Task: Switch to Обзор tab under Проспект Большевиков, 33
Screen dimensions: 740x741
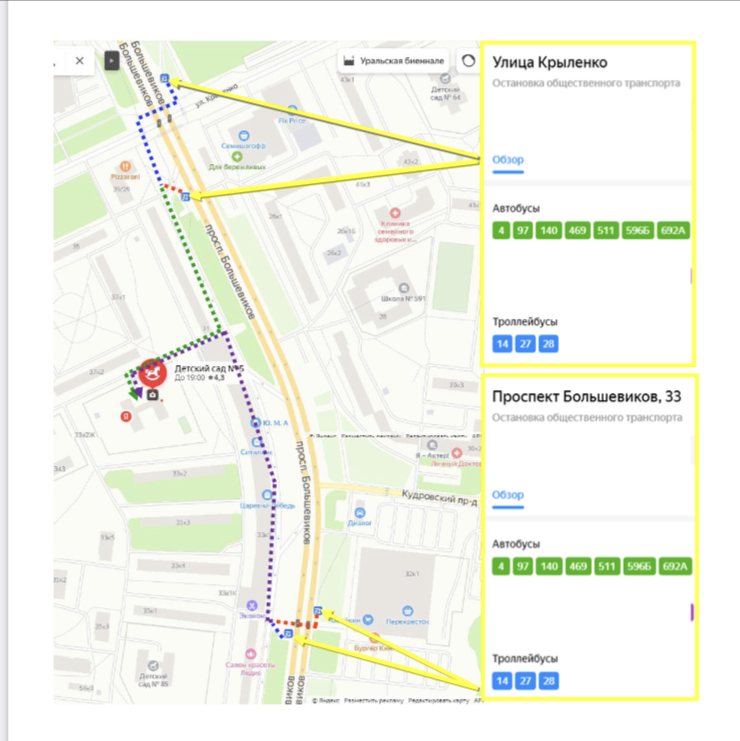Action: pos(508,495)
